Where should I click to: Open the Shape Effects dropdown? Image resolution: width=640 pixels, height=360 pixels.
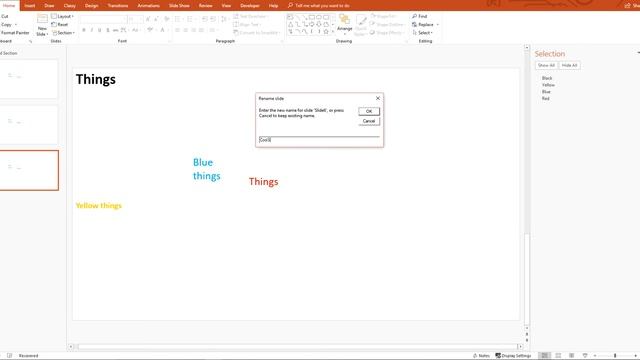click(x=387, y=33)
